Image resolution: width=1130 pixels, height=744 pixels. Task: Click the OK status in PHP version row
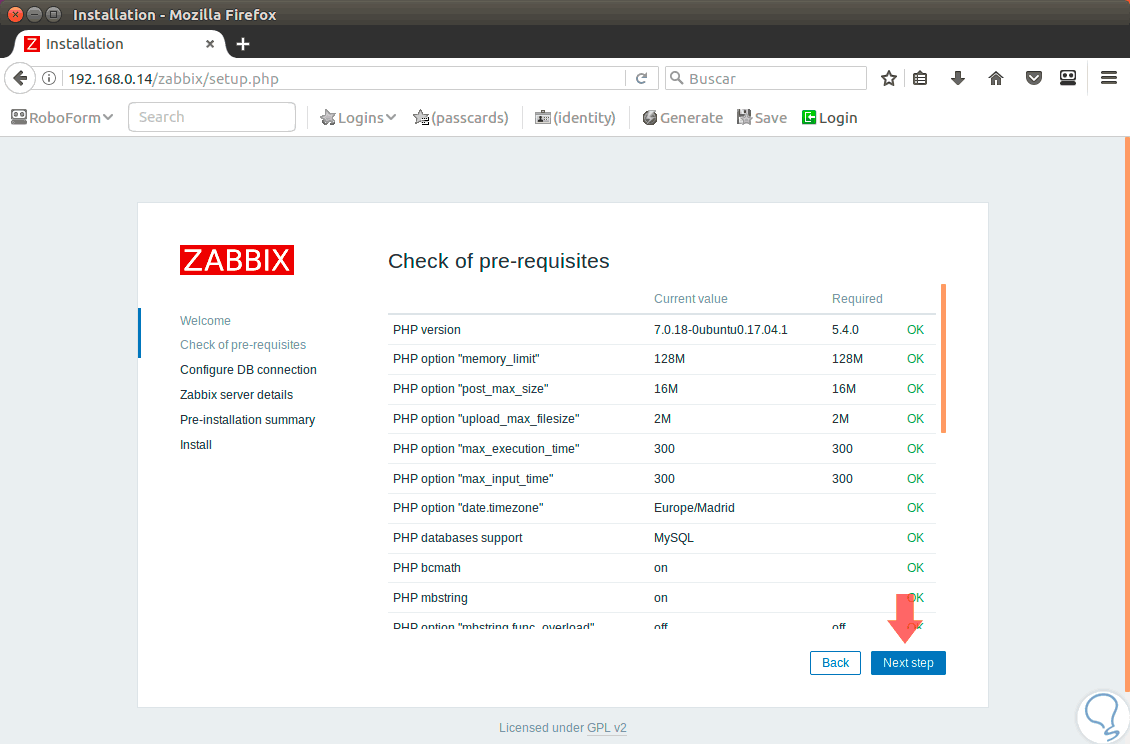click(x=915, y=329)
